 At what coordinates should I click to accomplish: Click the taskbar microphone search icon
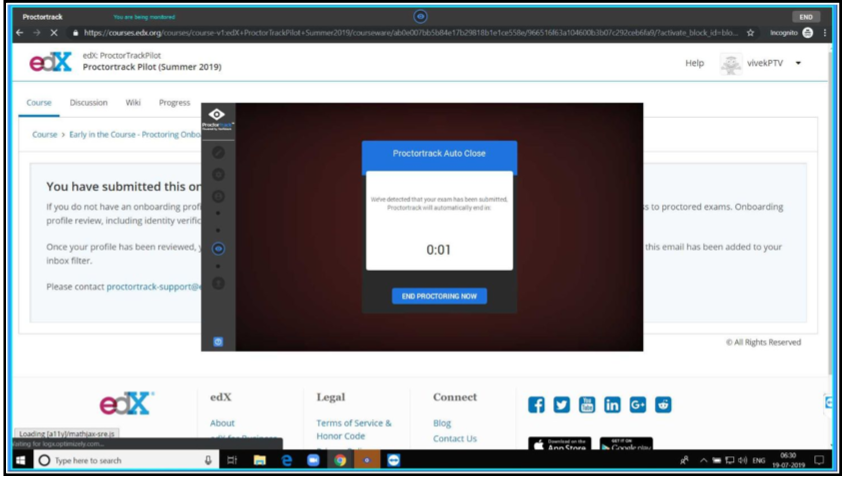[x=208, y=461]
